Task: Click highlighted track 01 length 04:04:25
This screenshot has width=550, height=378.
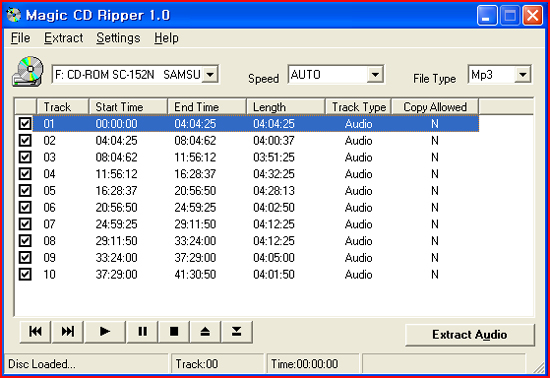Action: (274, 123)
